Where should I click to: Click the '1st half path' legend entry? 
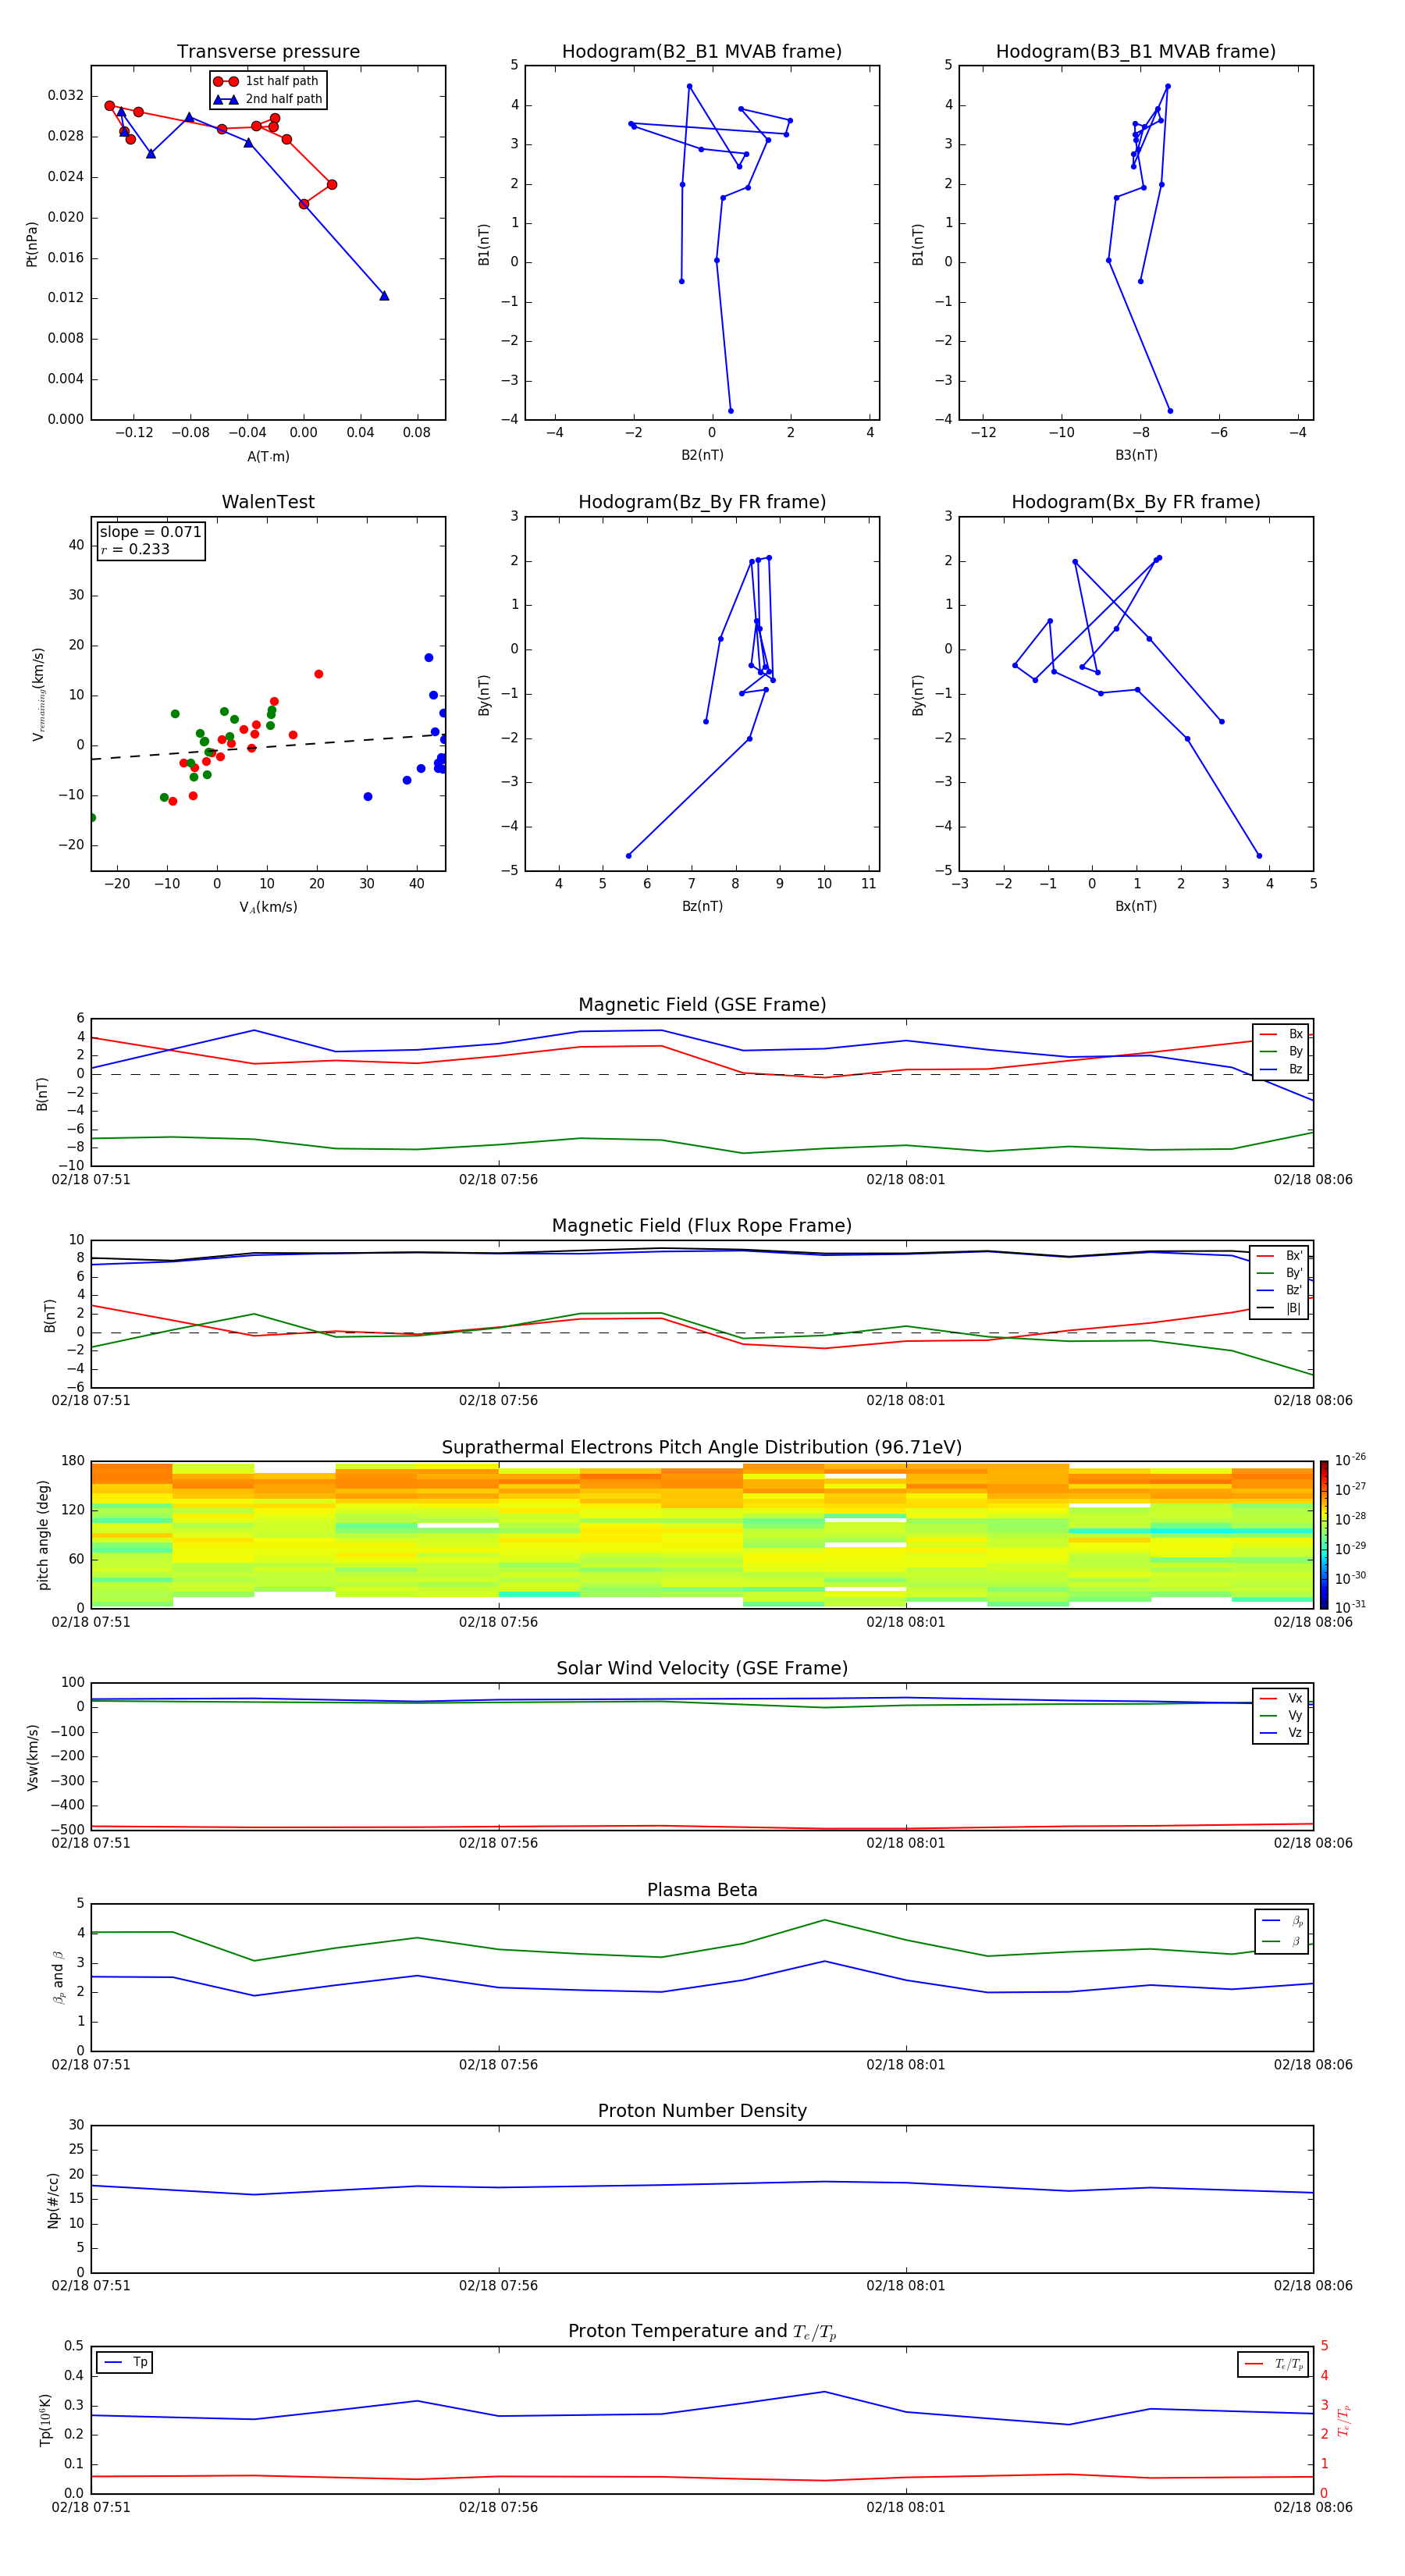coord(267,81)
